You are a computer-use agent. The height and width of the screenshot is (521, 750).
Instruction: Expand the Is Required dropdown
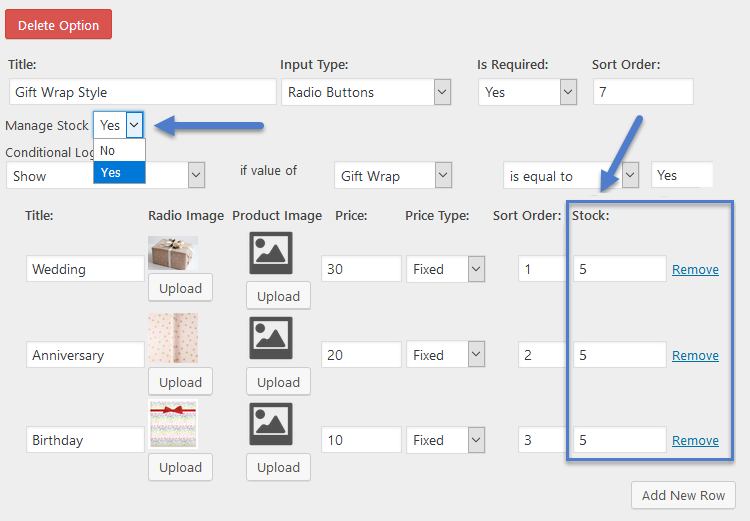527,92
